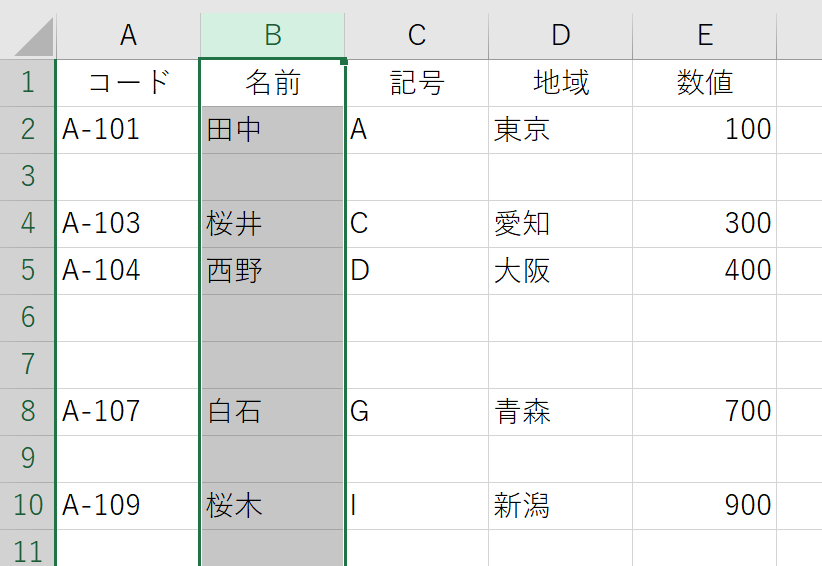Viewport: 822px width, 566px height.
Task: Select row 6 header
Action: coord(27,318)
